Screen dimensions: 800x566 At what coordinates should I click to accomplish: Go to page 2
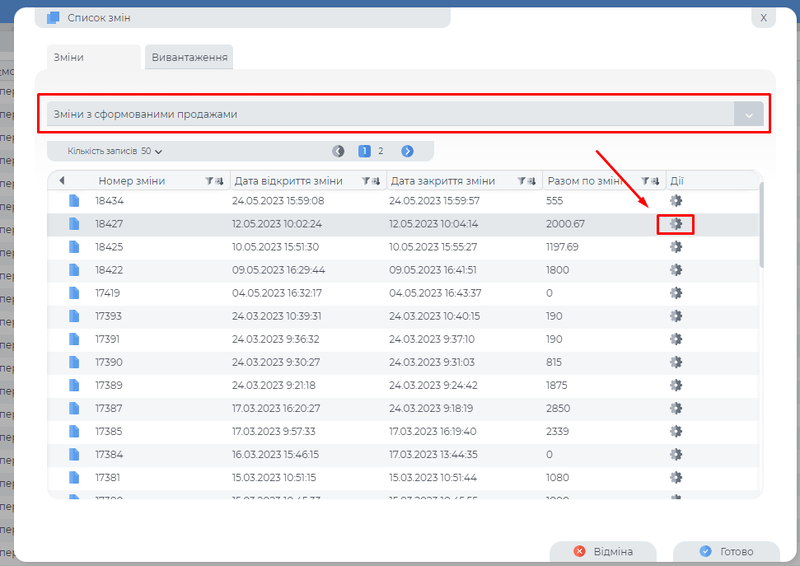(x=380, y=151)
